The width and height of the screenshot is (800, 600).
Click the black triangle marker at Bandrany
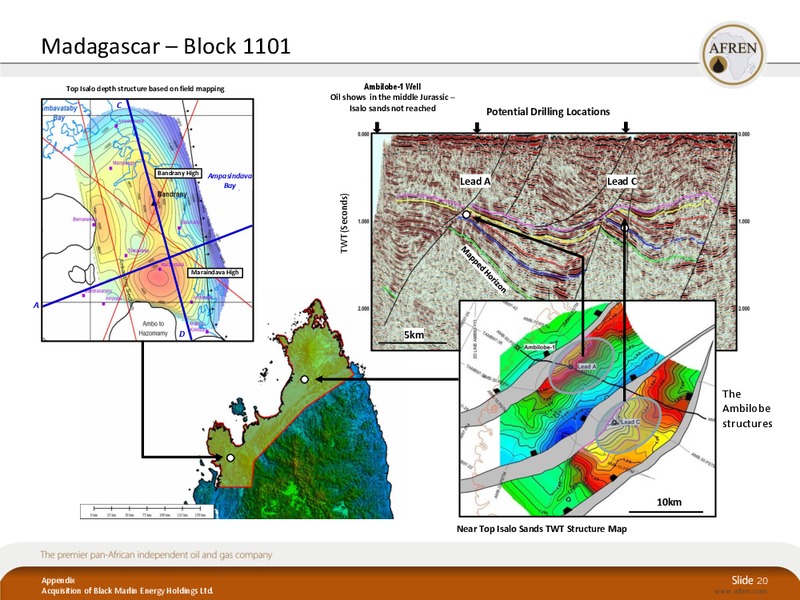(155, 203)
